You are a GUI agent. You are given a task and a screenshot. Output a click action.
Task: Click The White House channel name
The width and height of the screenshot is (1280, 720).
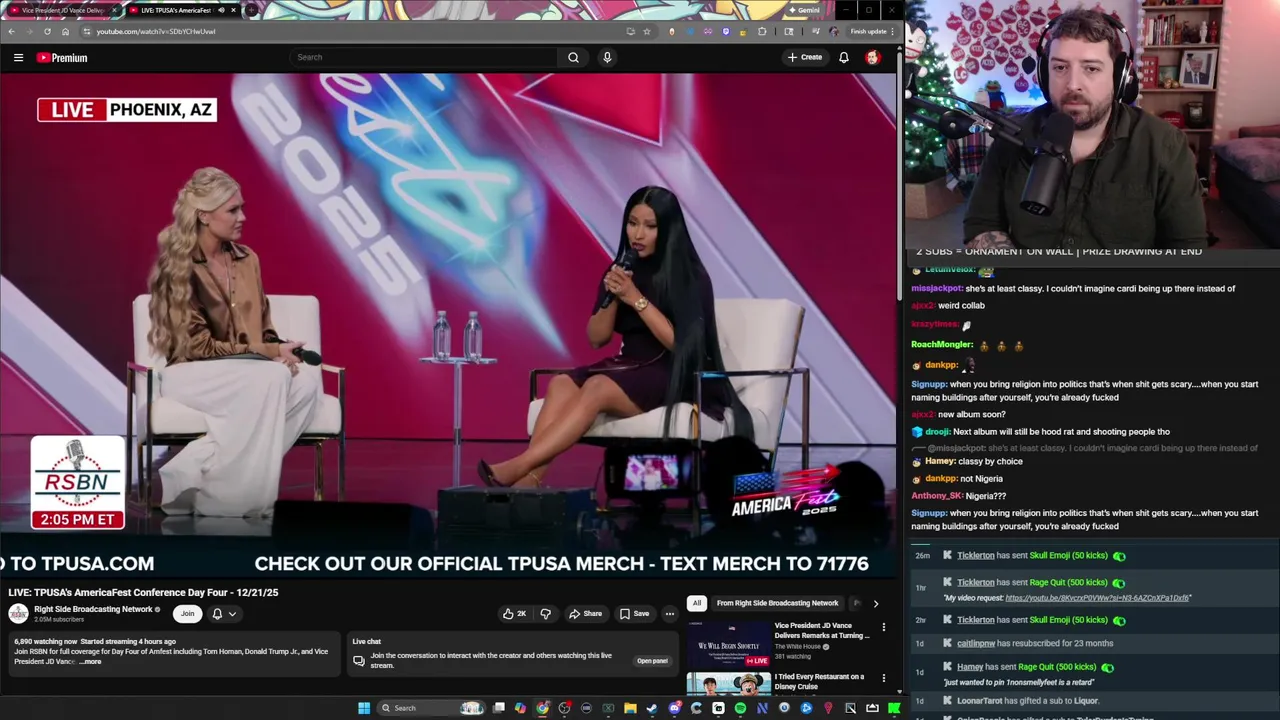798,647
